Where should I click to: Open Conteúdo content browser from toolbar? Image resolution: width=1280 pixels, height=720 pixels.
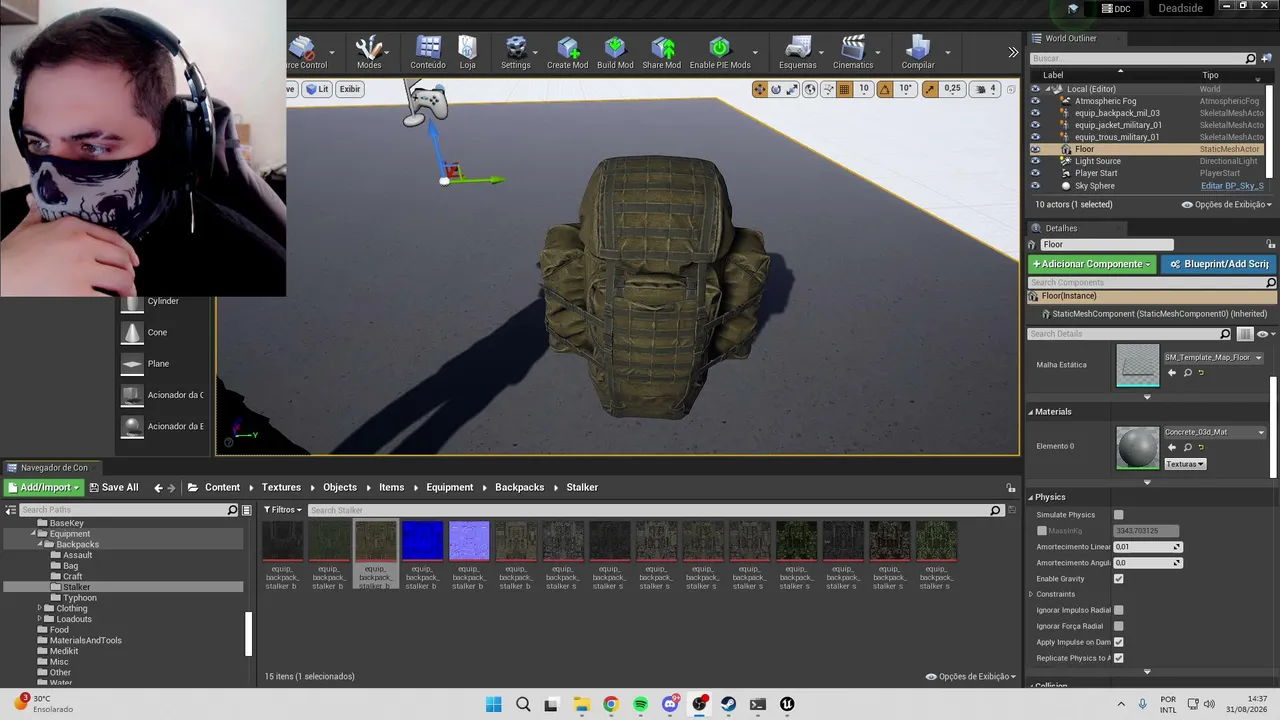tap(428, 52)
